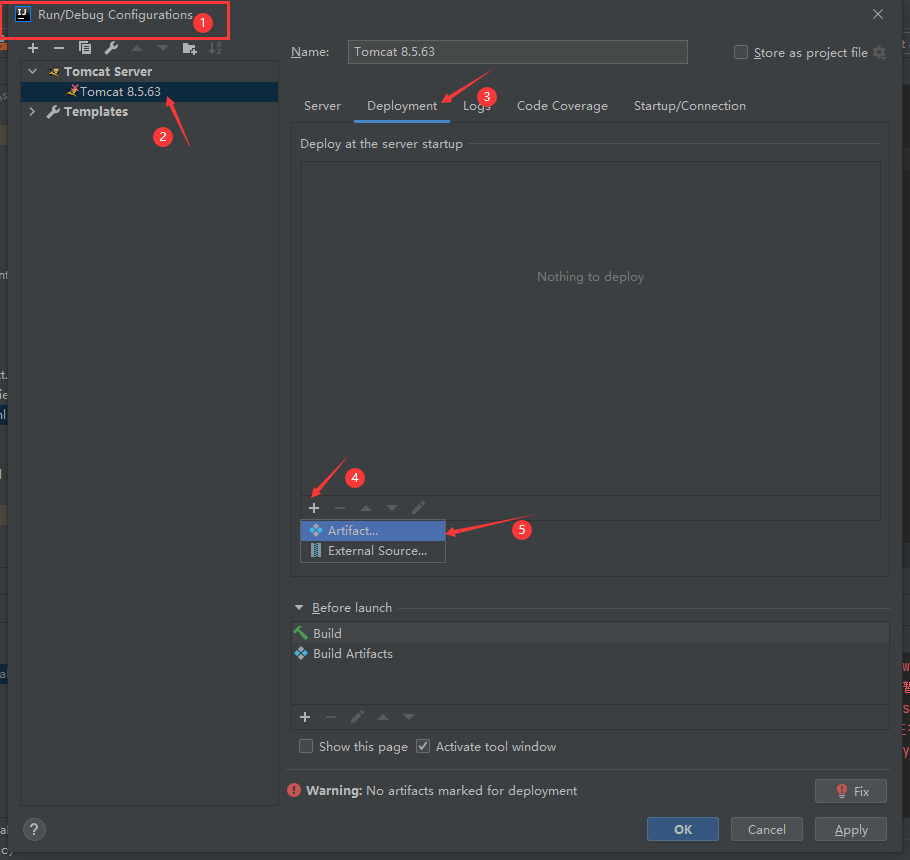Close the Run/Debug Configurations dialog
The width and height of the screenshot is (910, 860).
[878, 15]
